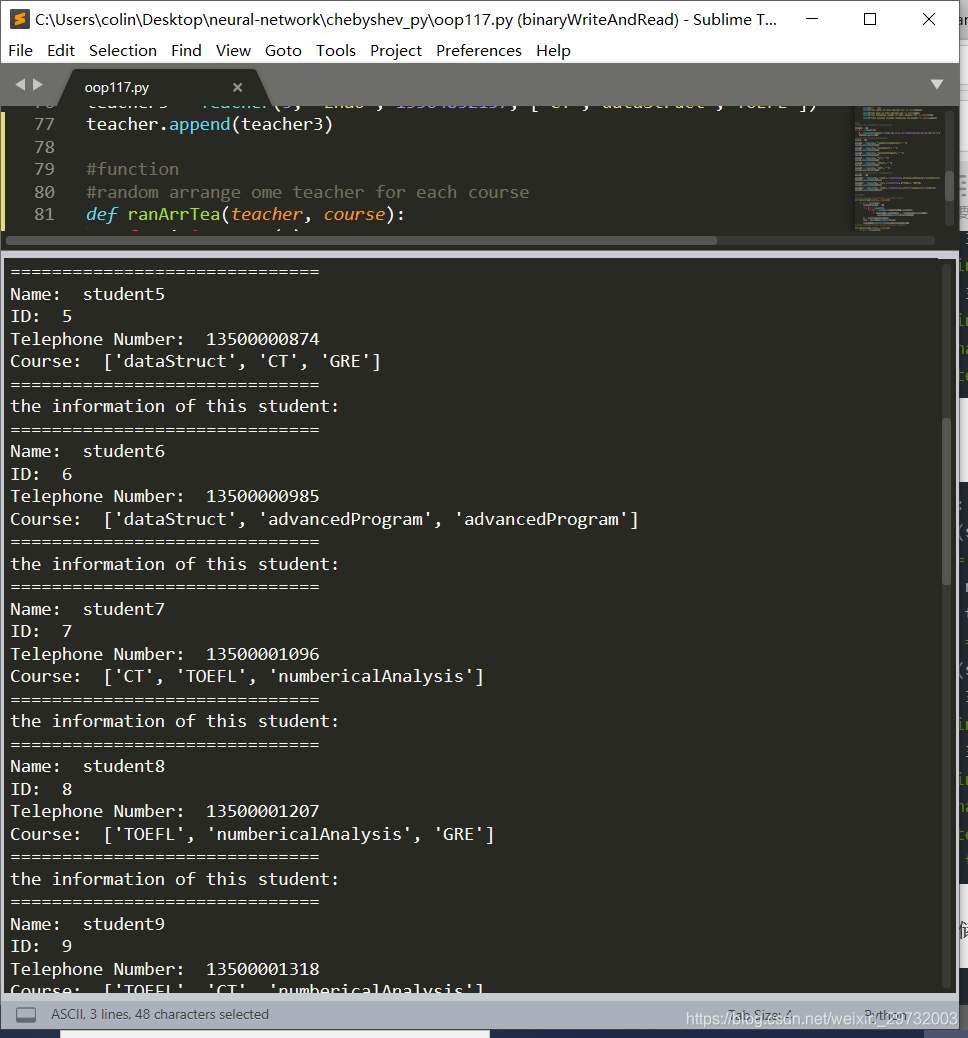Go to the next tab with right arrow

[x=38, y=85]
